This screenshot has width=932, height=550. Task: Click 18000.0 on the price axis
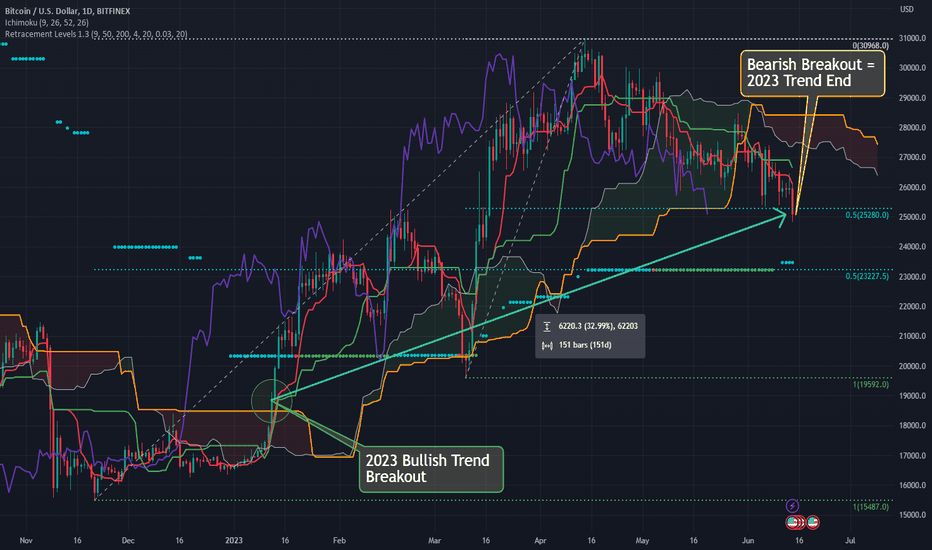912,426
